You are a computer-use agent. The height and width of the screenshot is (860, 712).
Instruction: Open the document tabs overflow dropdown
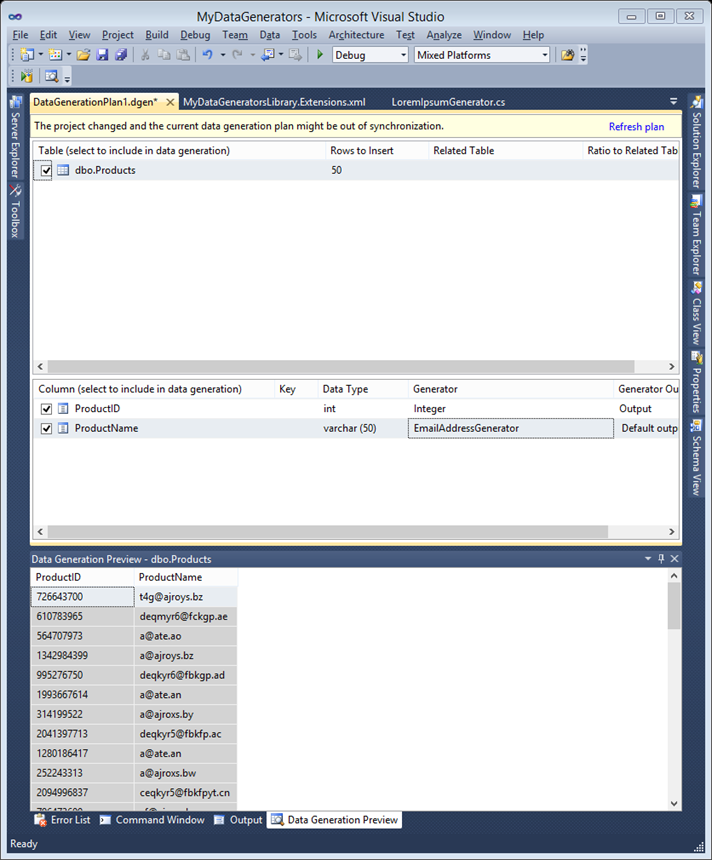coord(673,101)
